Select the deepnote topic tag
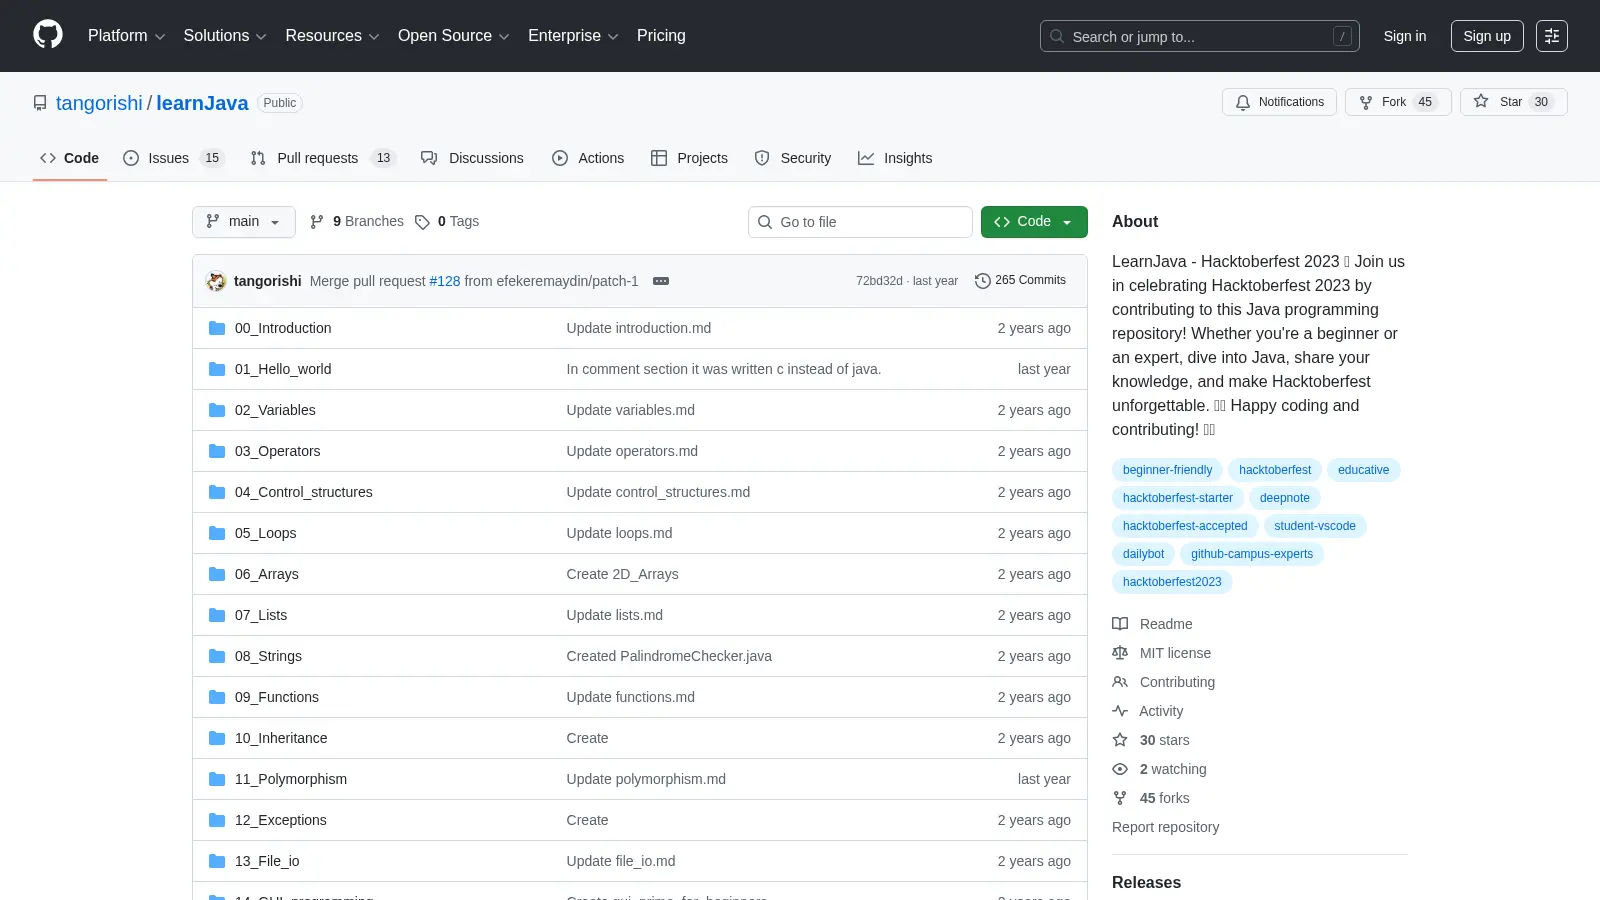Image resolution: width=1600 pixels, height=900 pixels. point(1285,498)
